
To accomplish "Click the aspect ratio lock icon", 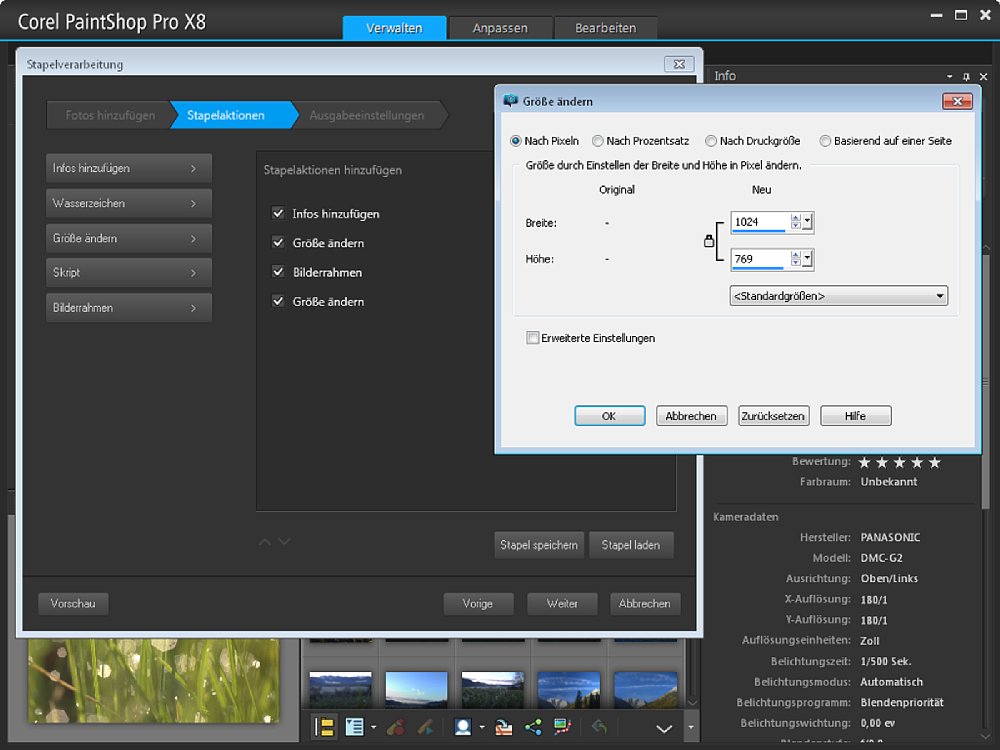I will tap(709, 240).
